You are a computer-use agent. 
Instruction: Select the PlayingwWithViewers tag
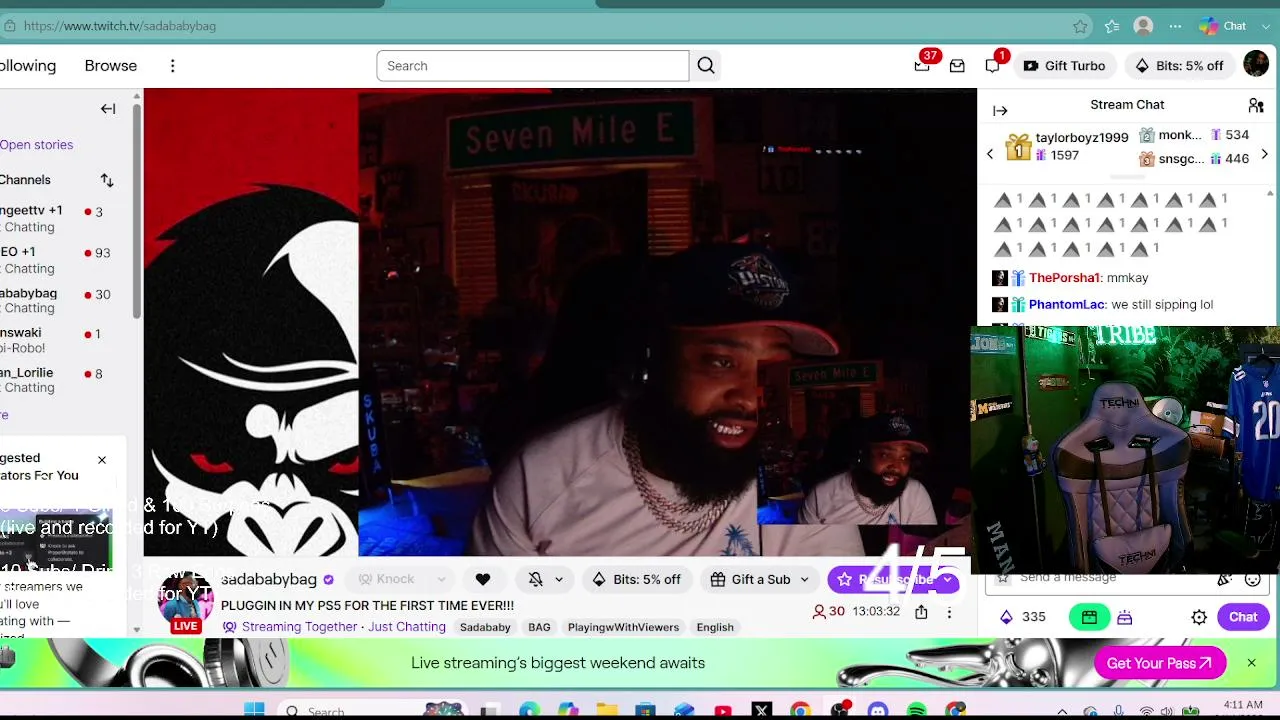[x=623, y=627]
